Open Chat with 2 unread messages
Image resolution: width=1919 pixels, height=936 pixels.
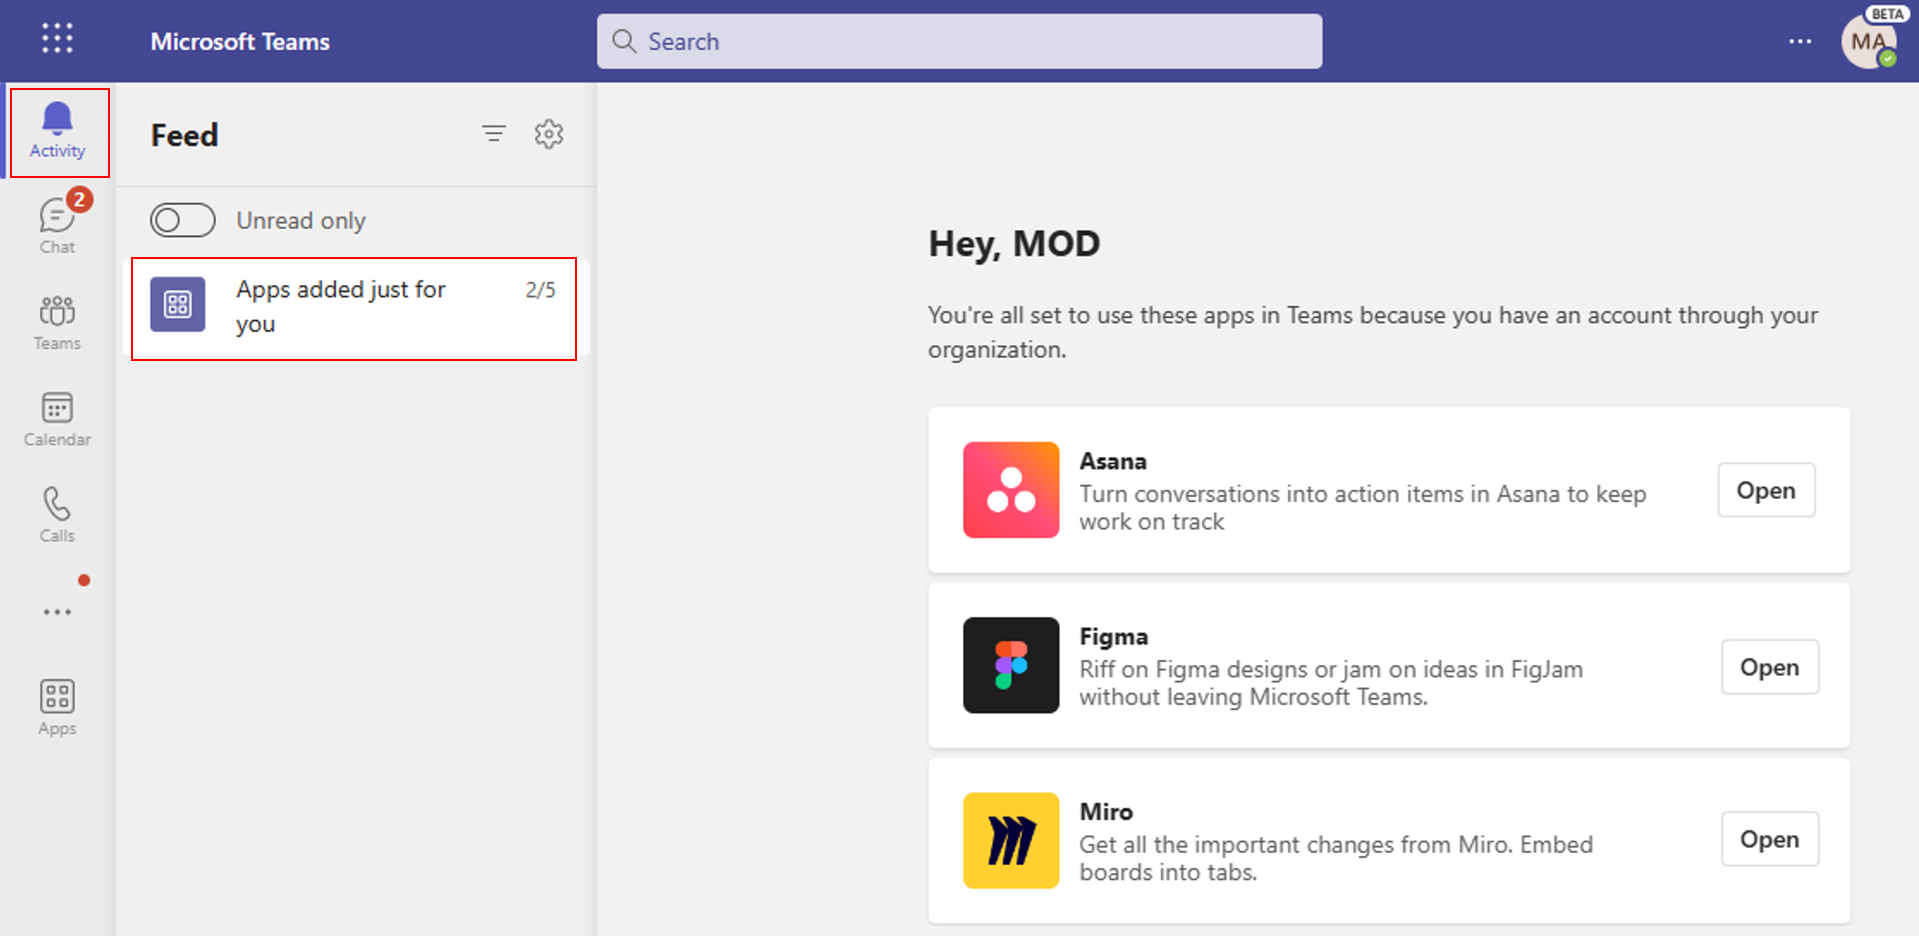click(x=58, y=223)
